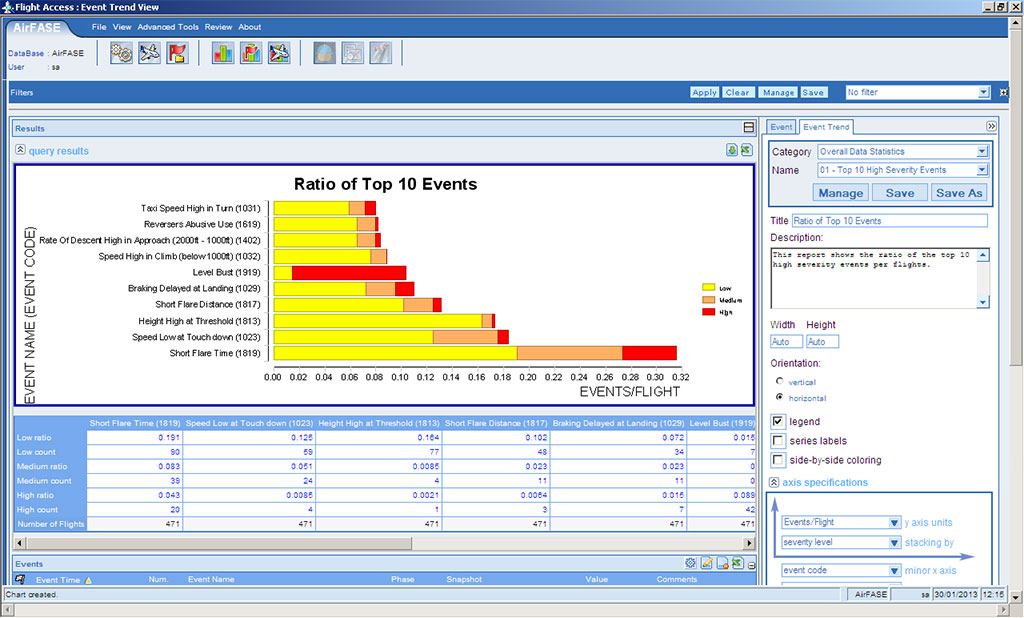Image resolution: width=1024 pixels, height=618 pixels.
Task: Apply the current filters
Action: pyautogui.click(x=705, y=92)
